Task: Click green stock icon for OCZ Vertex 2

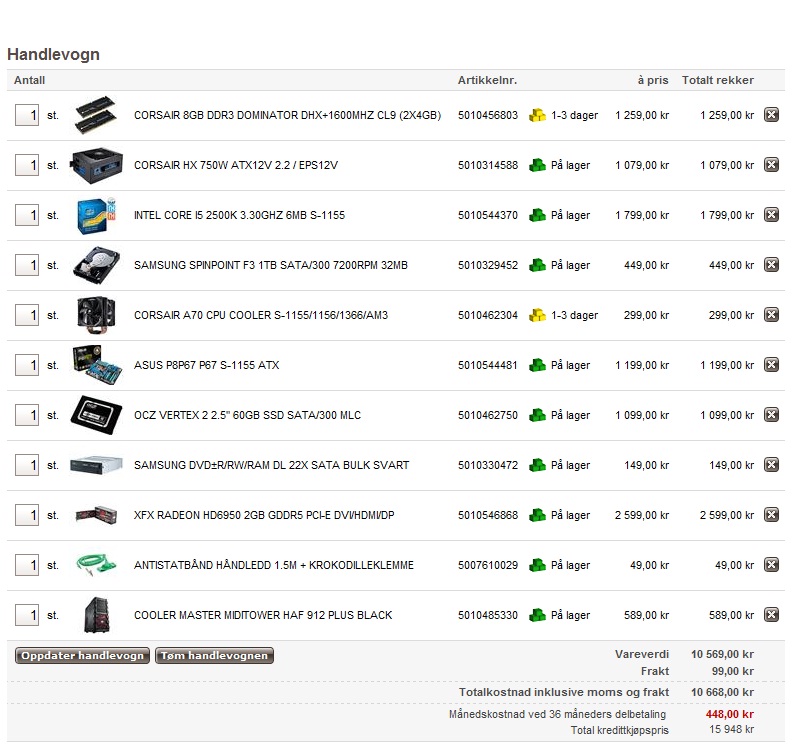Action: click(x=537, y=415)
